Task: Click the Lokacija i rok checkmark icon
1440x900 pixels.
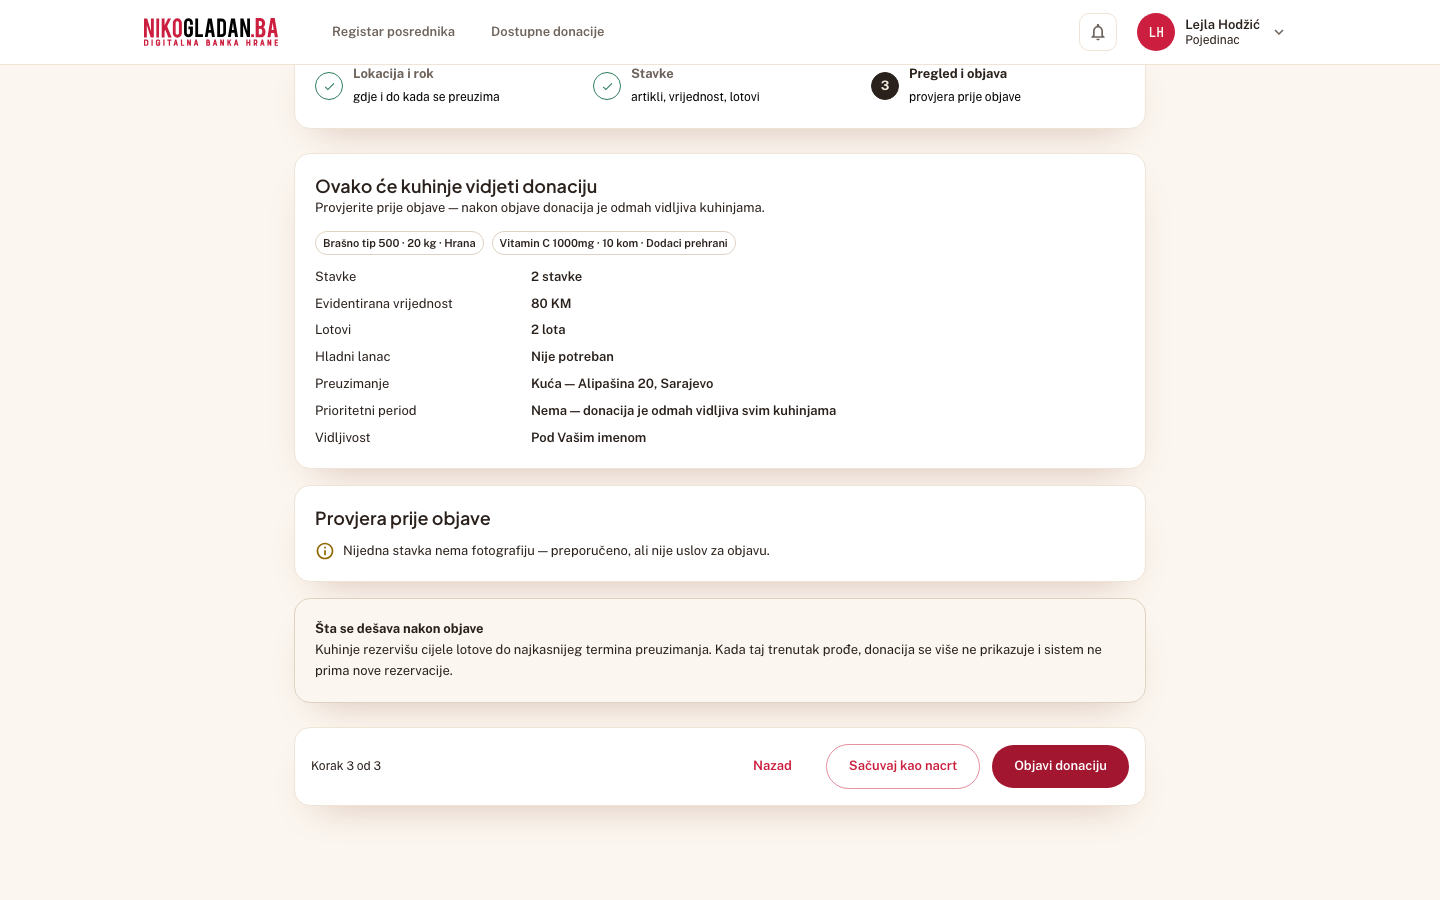Action: pyautogui.click(x=329, y=86)
